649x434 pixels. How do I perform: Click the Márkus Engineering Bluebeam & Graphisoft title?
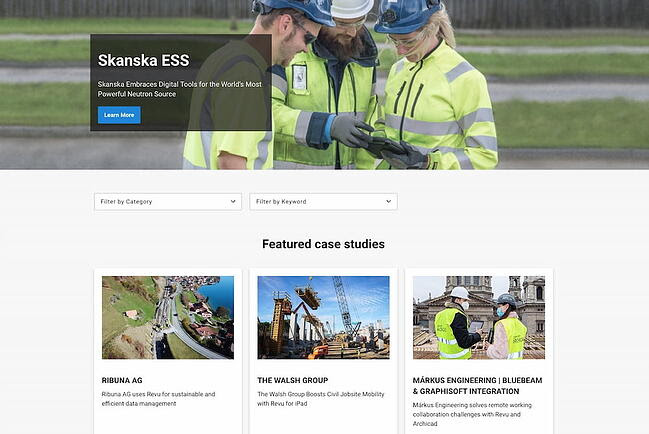pyautogui.click(x=477, y=386)
